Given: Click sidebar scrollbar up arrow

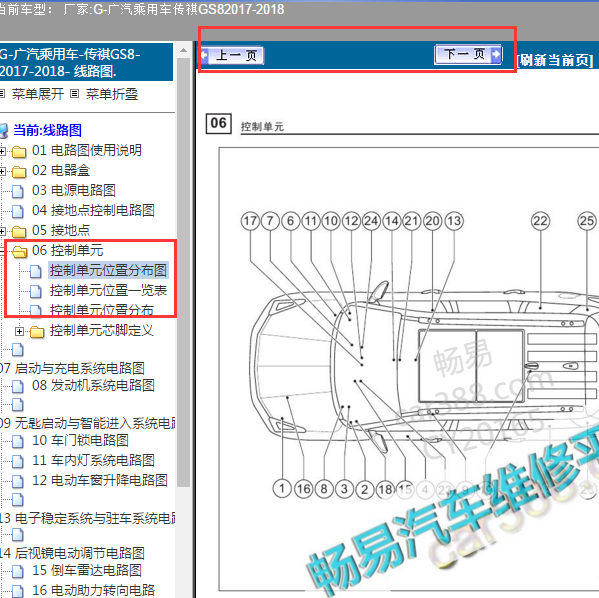Looking at the screenshot, I should click(x=183, y=50).
